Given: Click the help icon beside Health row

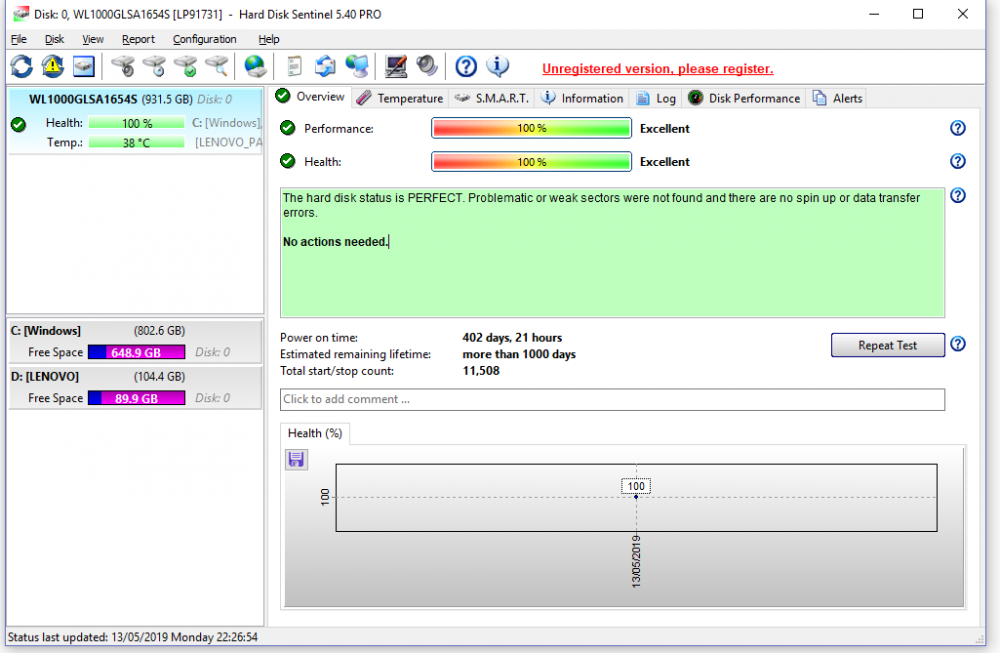Looking at the screenshot, I should [x=958, y=161].
